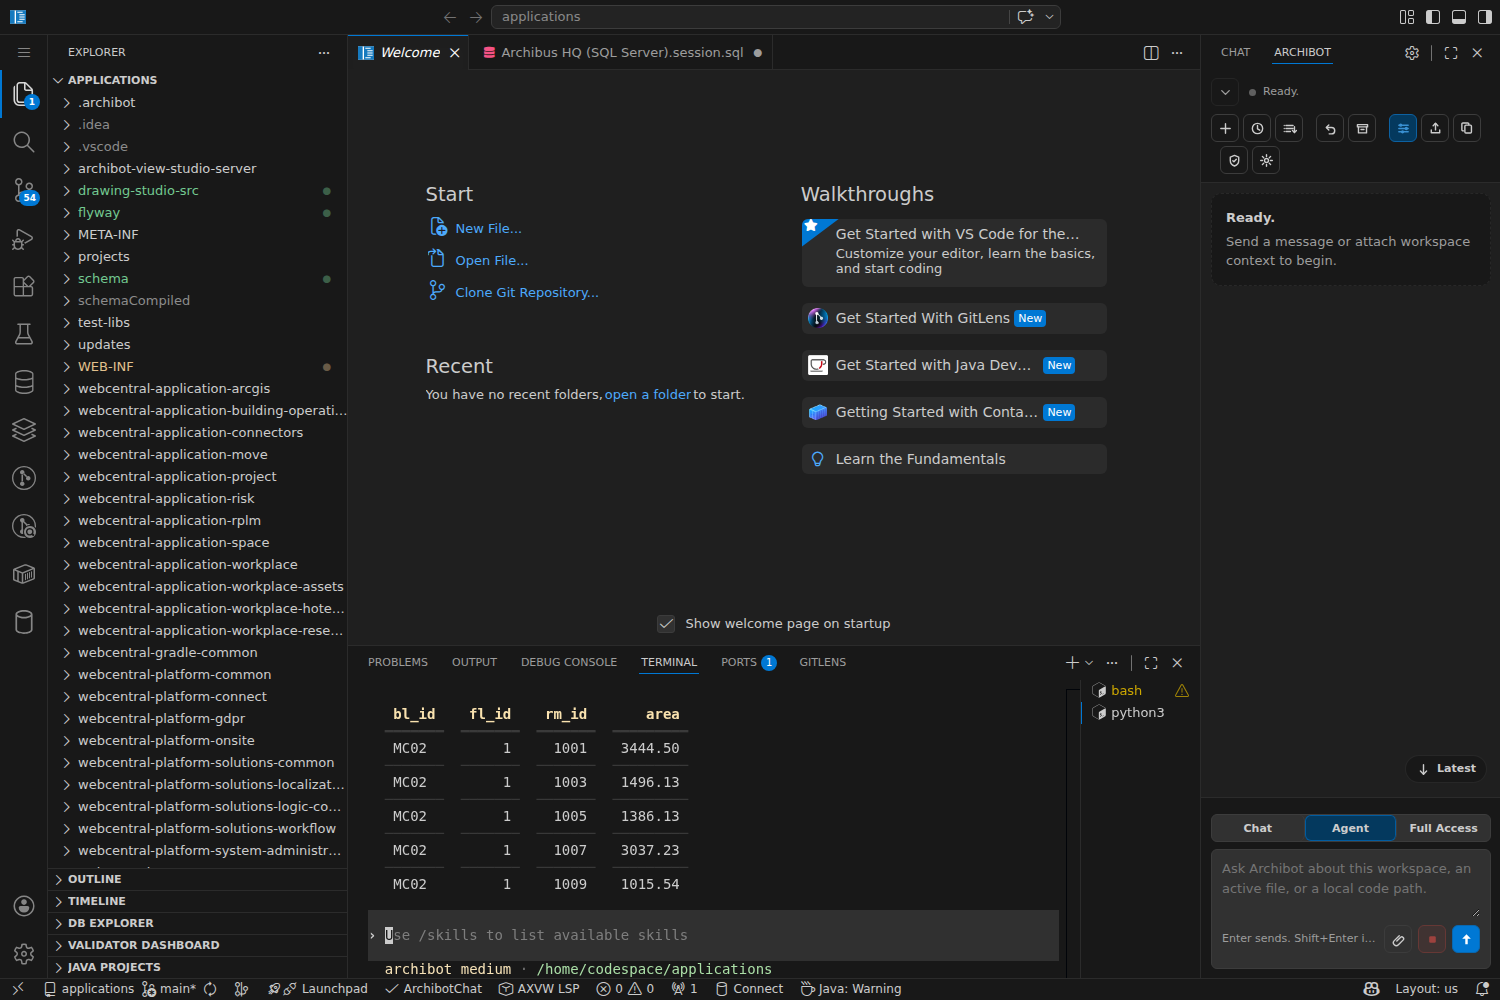Expand the TIMELINE section
1500x1000 pixels.
198,902
